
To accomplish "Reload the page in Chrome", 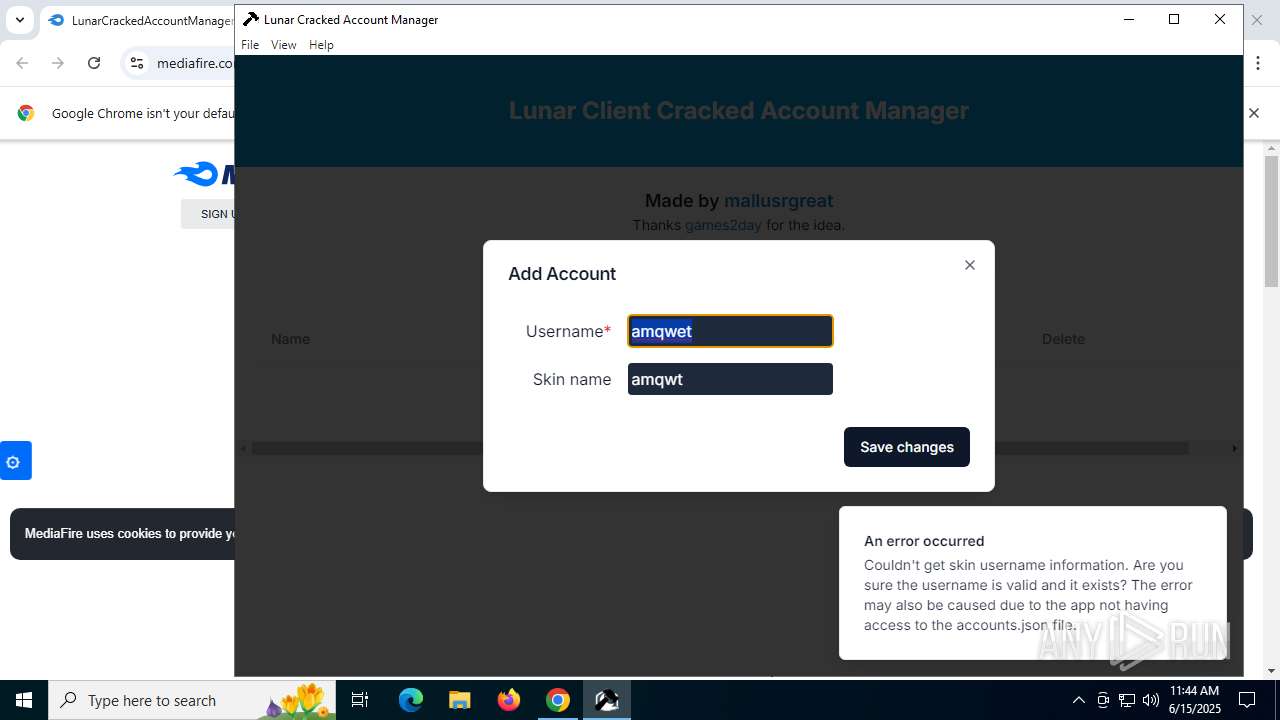I will [94, 63].
